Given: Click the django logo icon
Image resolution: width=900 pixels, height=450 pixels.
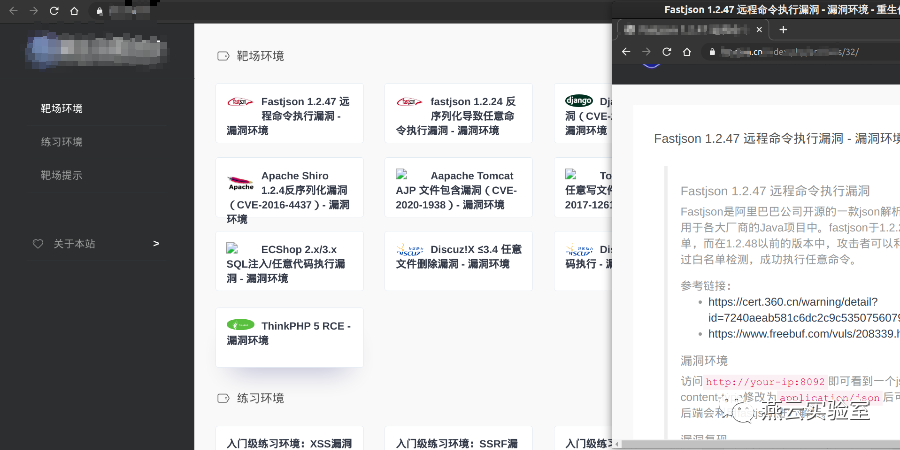Looking at the screenshot, I should (x=579, y=100).
